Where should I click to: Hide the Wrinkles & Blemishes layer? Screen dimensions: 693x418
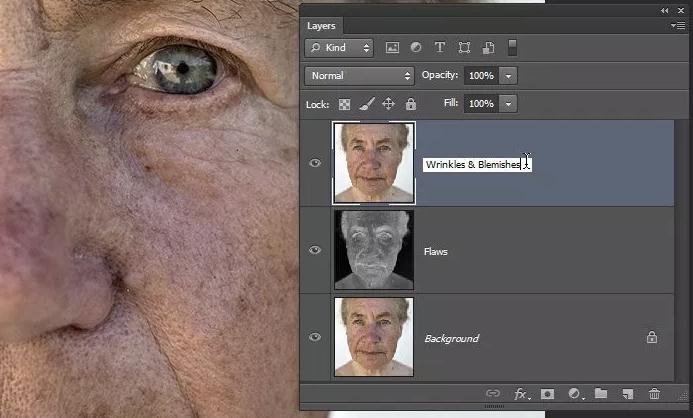tap(315, 163)
